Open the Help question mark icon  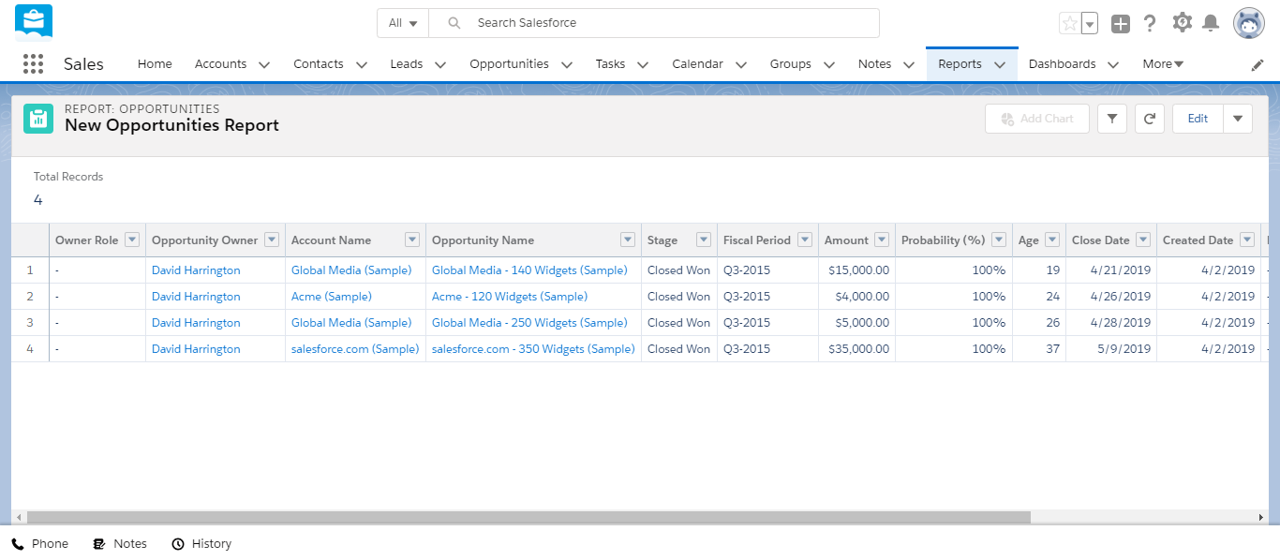[1150, 23]
